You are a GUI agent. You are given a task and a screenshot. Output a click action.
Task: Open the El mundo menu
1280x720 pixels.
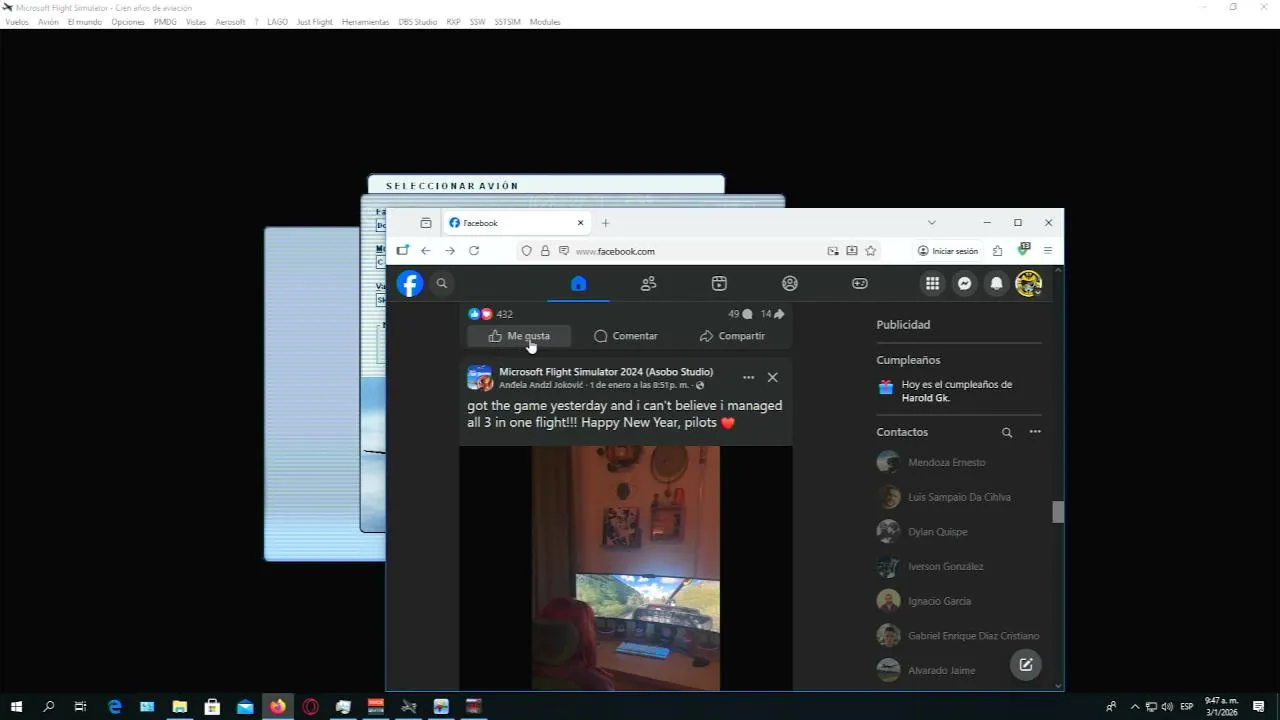pyautogui.click(x=85, y=22)
